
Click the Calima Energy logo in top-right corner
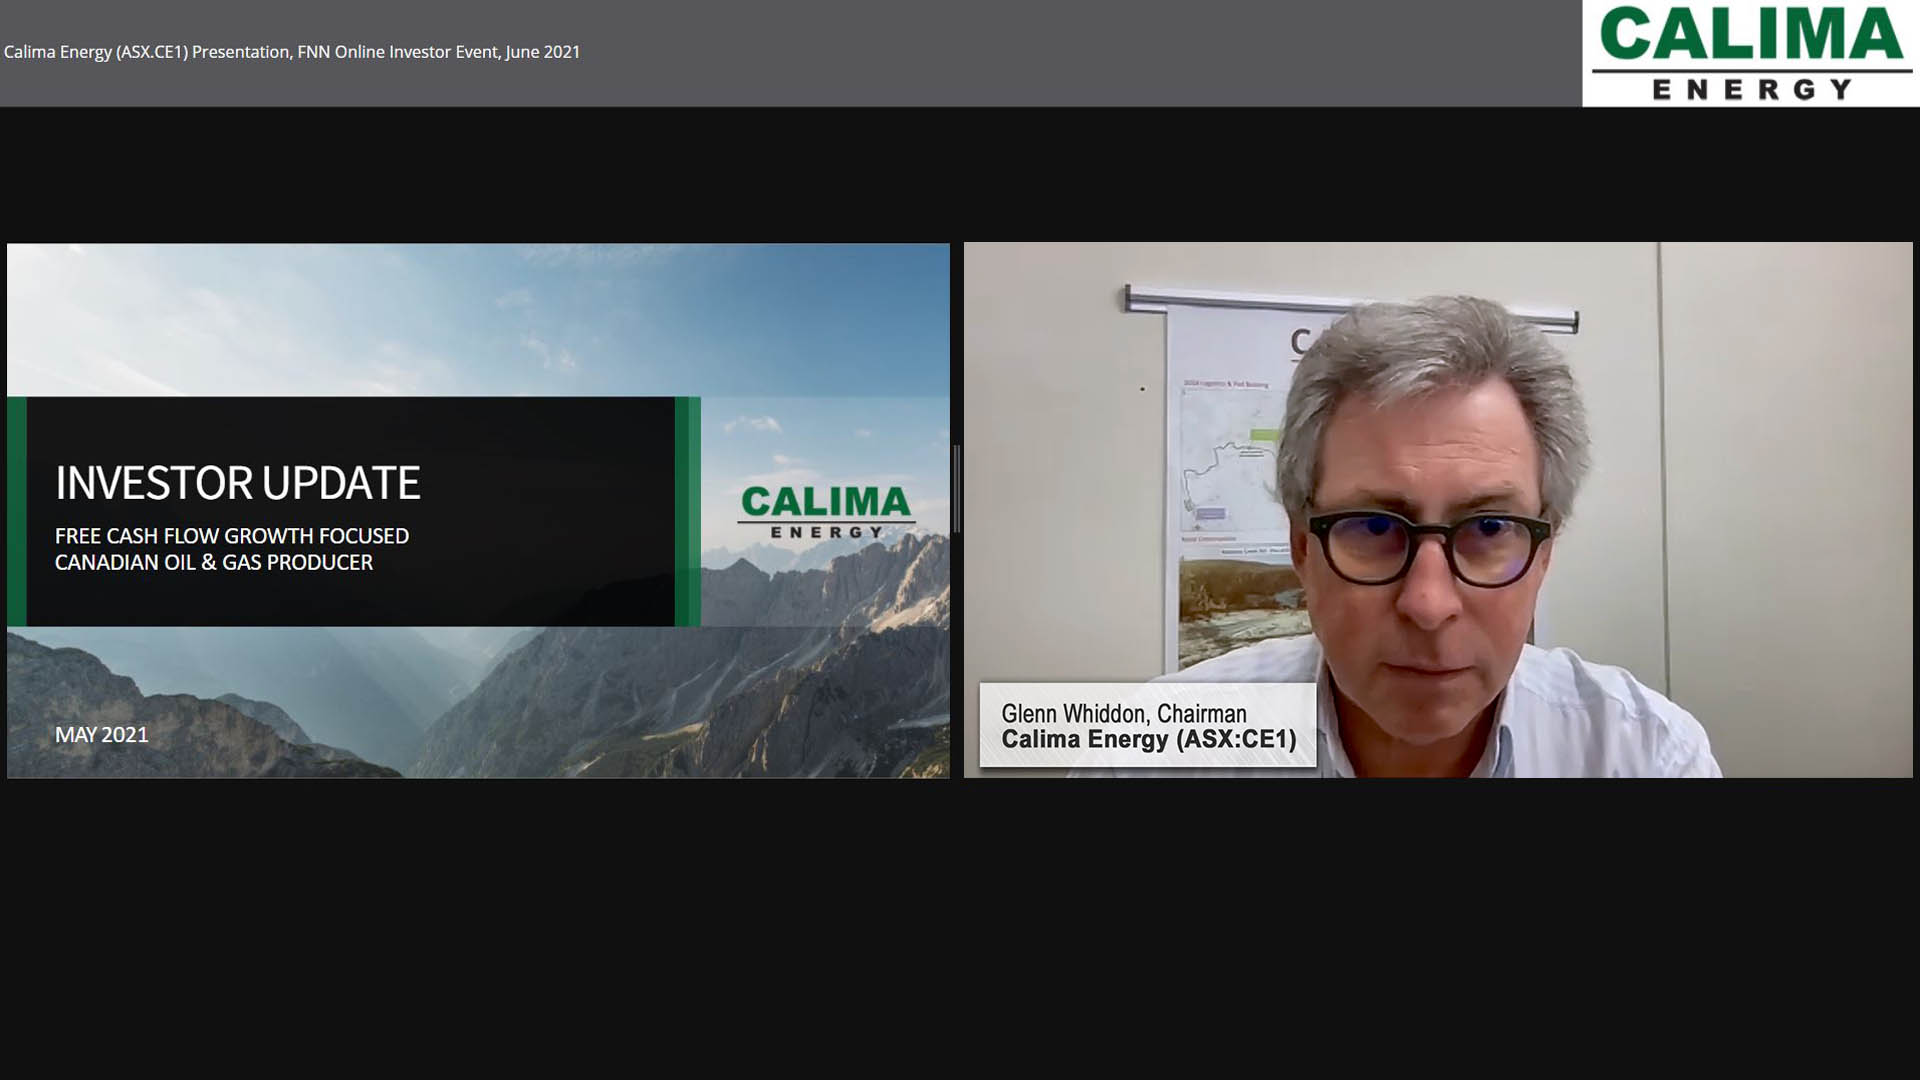(x=1750, y=52)
